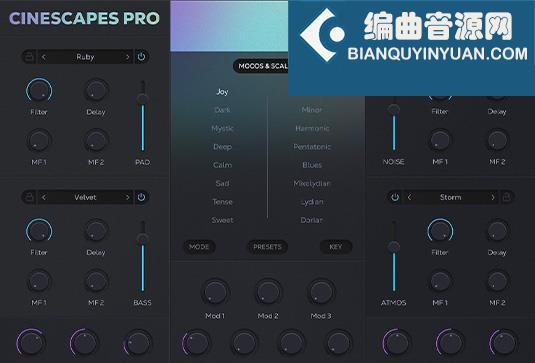Click the Delay knob in the Ruby panel
The width and height of the screenshot is (535, 363).
(x=96, y=90)
